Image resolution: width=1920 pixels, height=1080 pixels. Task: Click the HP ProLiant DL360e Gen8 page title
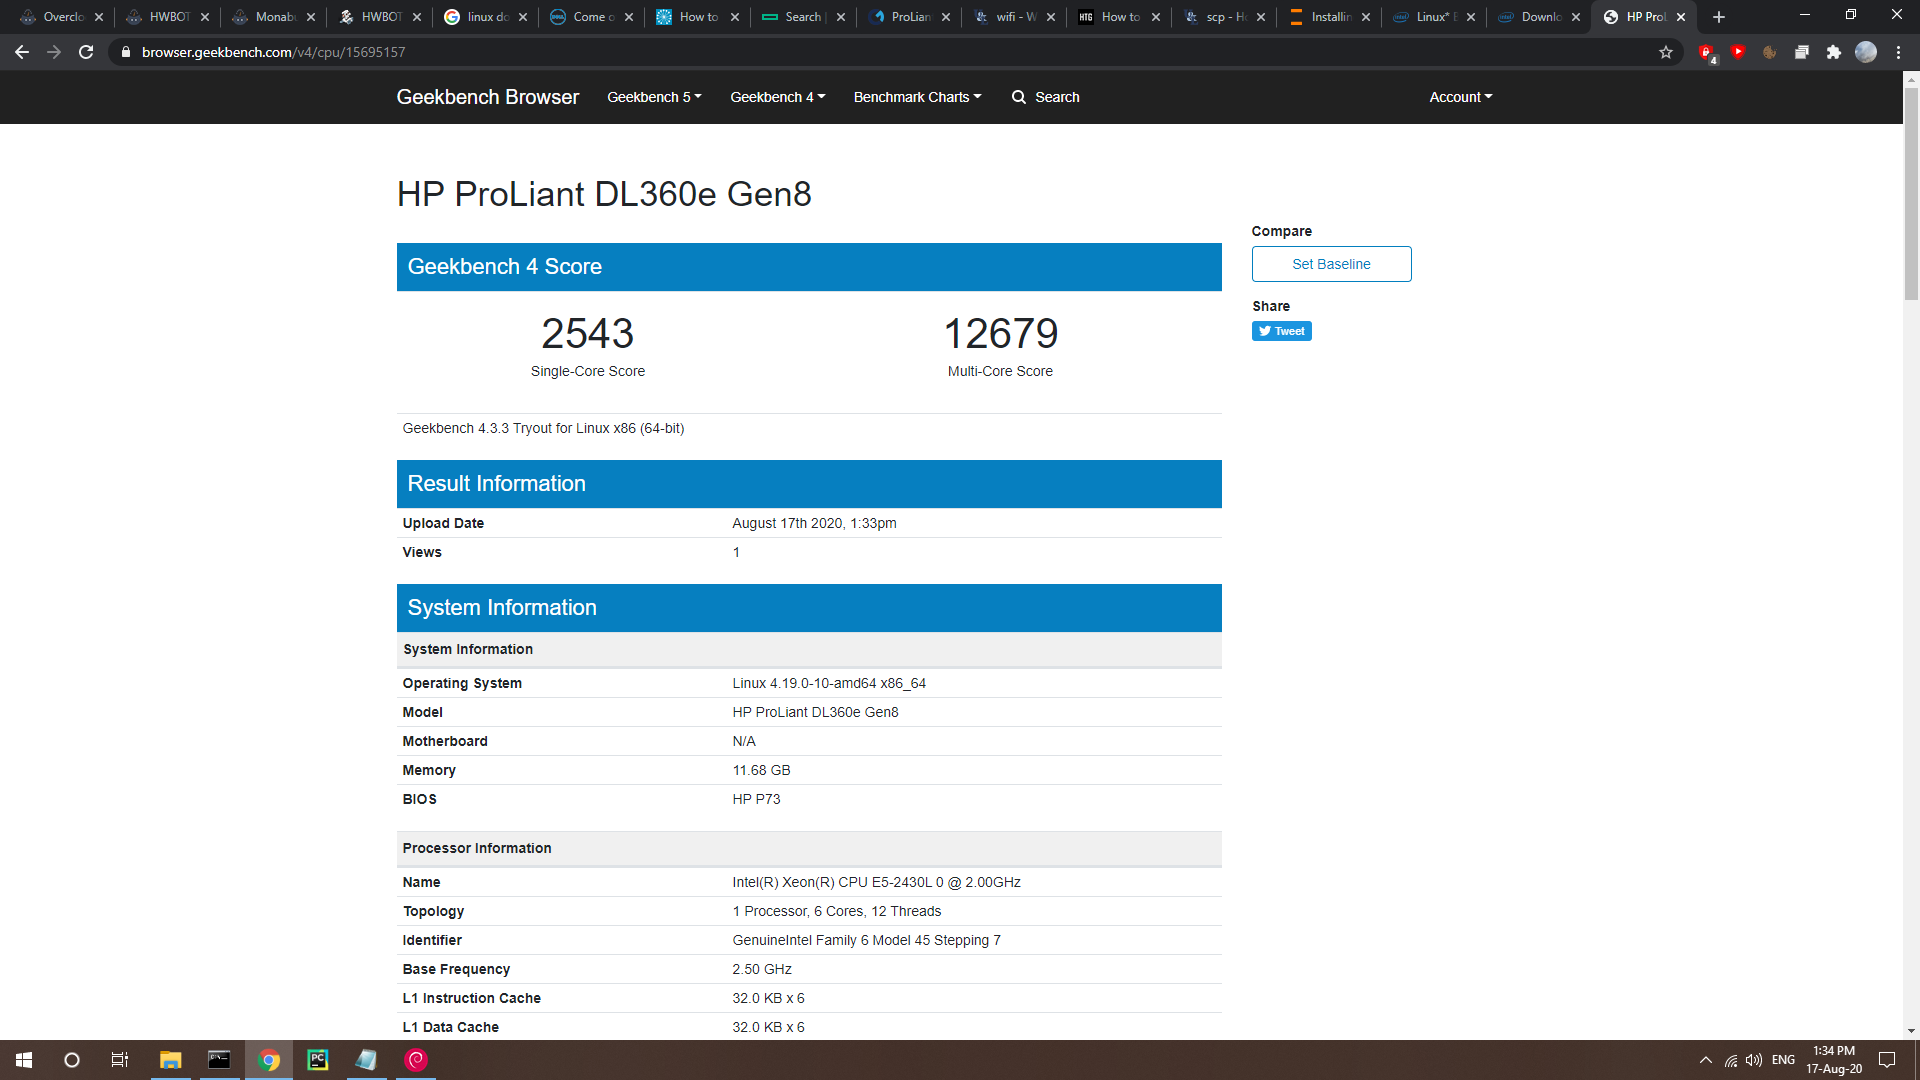click(604, 194)
